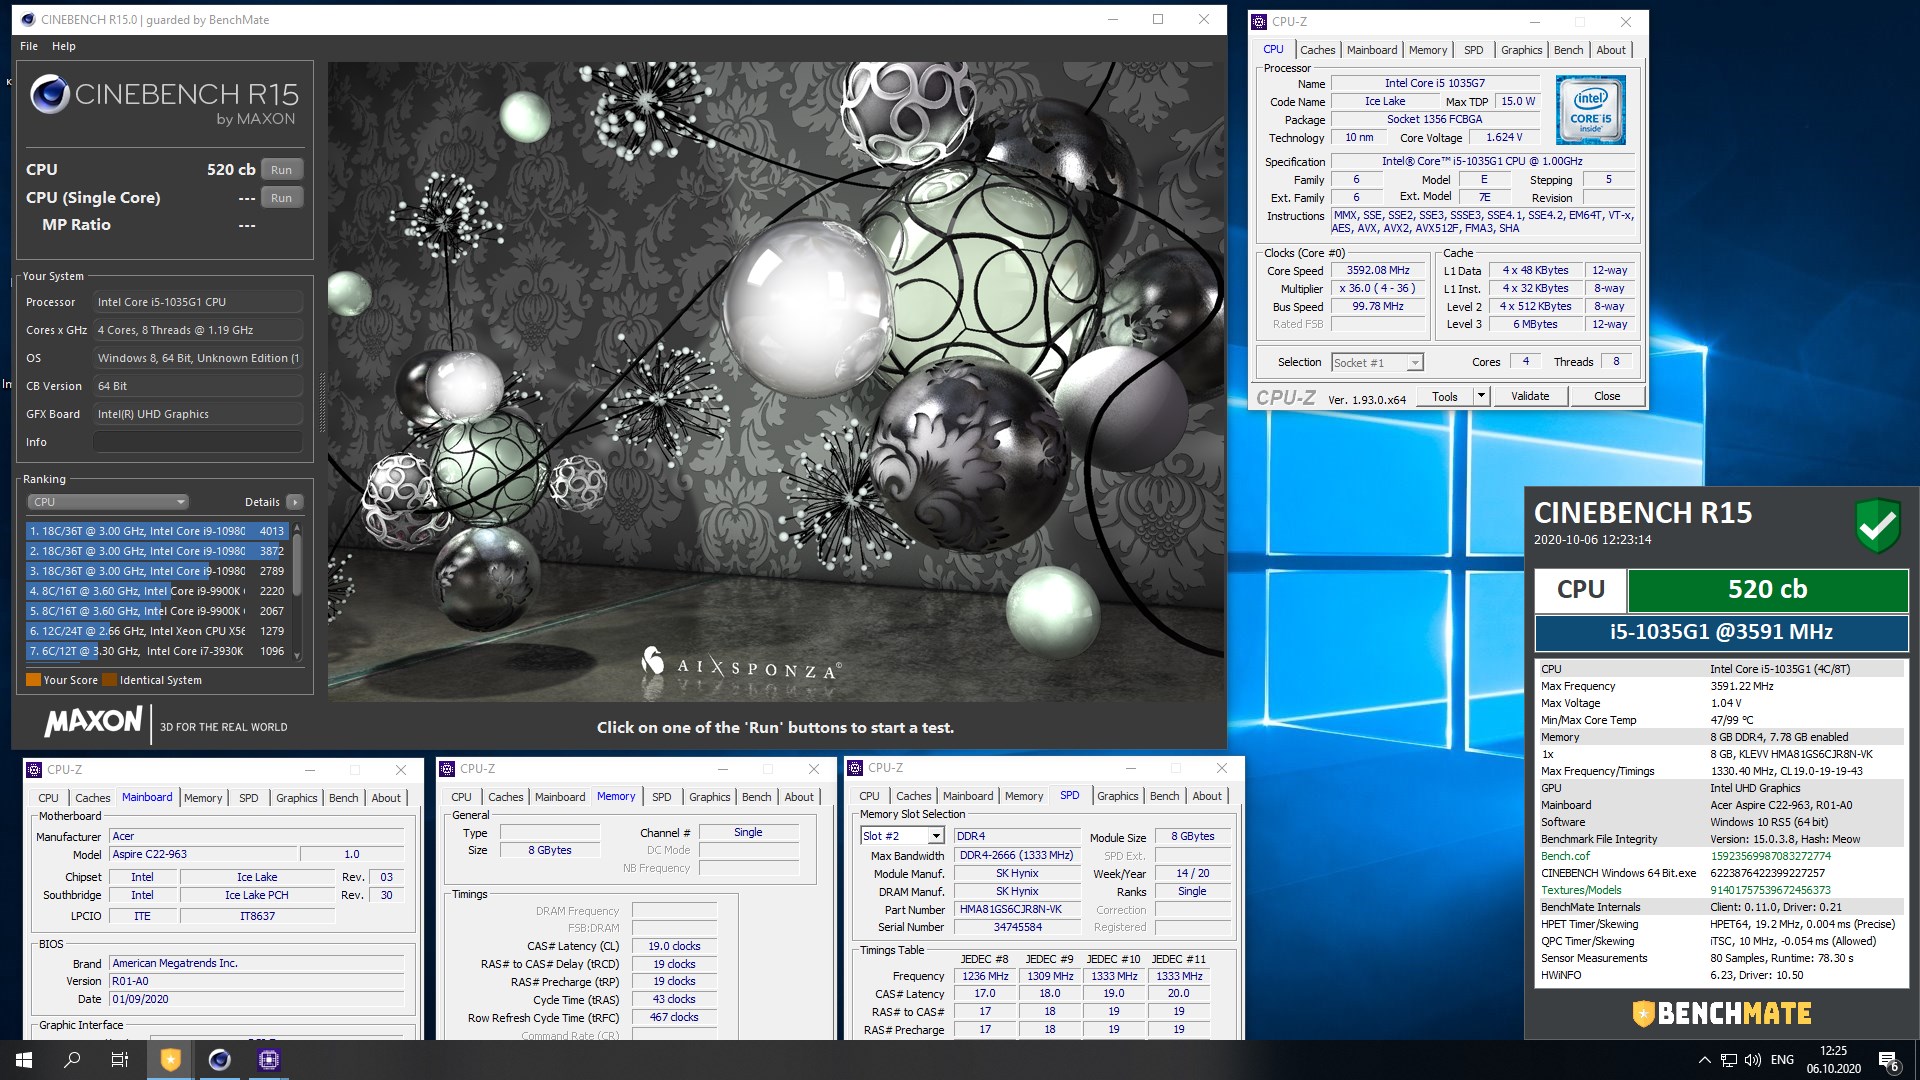
Task: Expand the Tools dropdown arrow
Action: 1481,397
